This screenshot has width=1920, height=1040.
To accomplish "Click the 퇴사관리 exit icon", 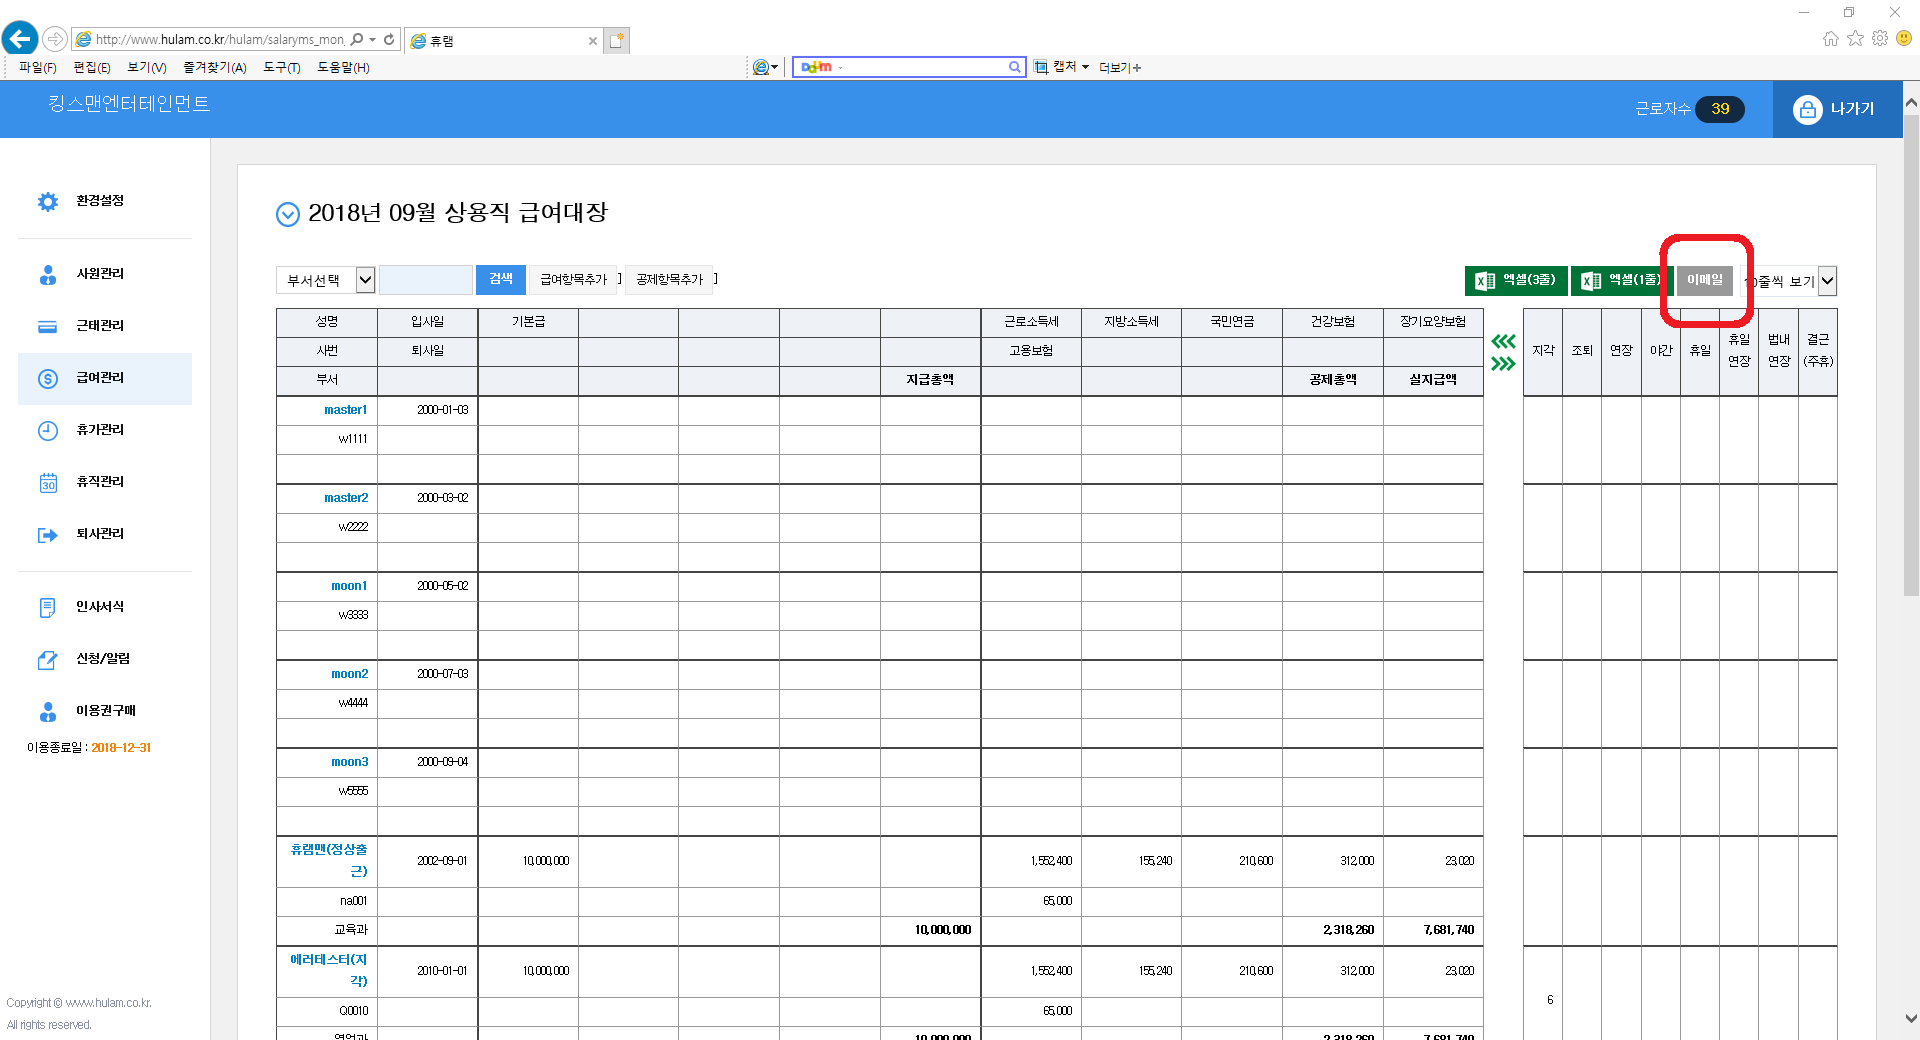I will [x=48, y=535].
